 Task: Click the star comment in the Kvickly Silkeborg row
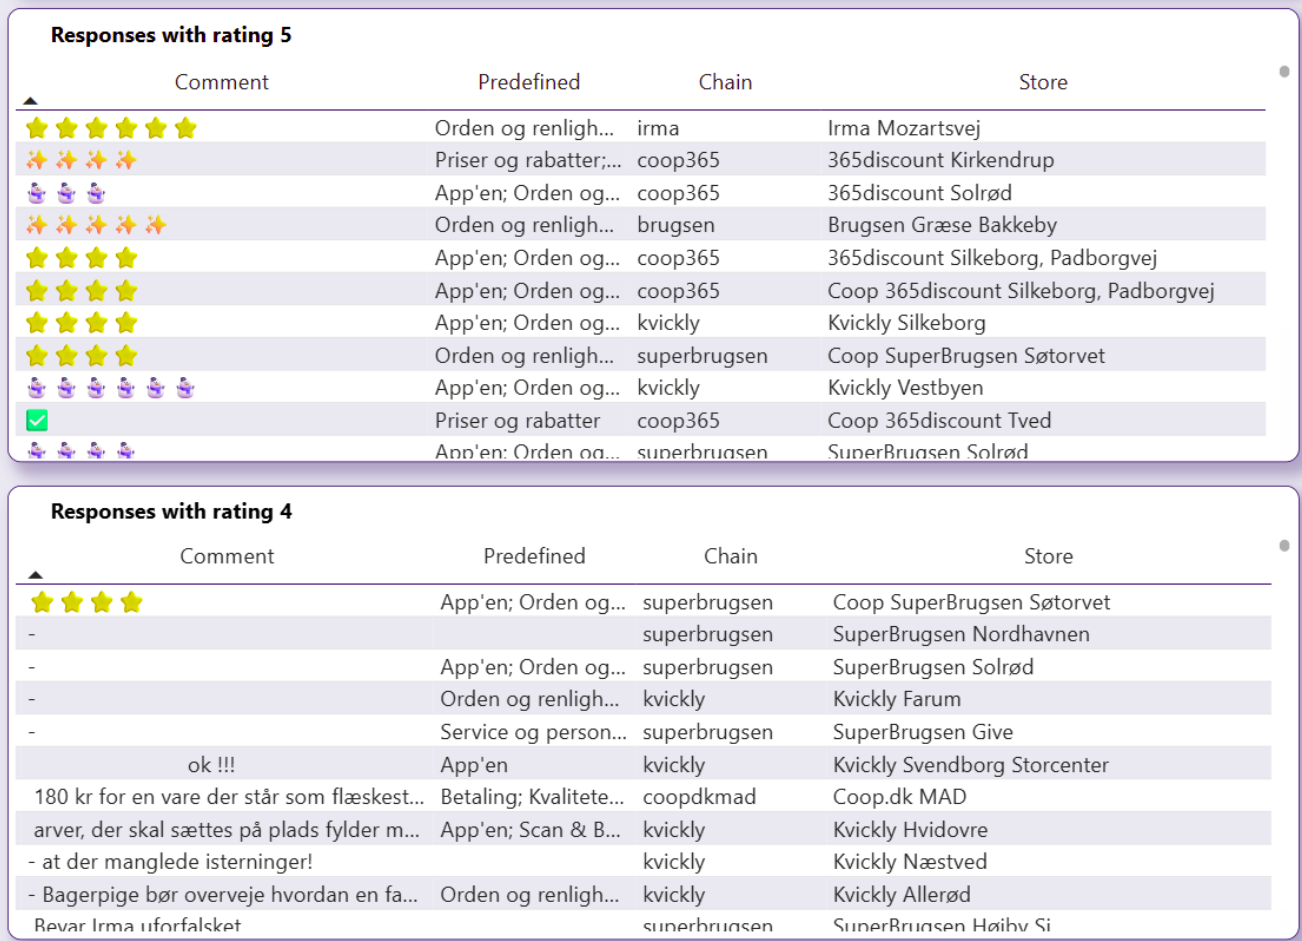(82, 323)
